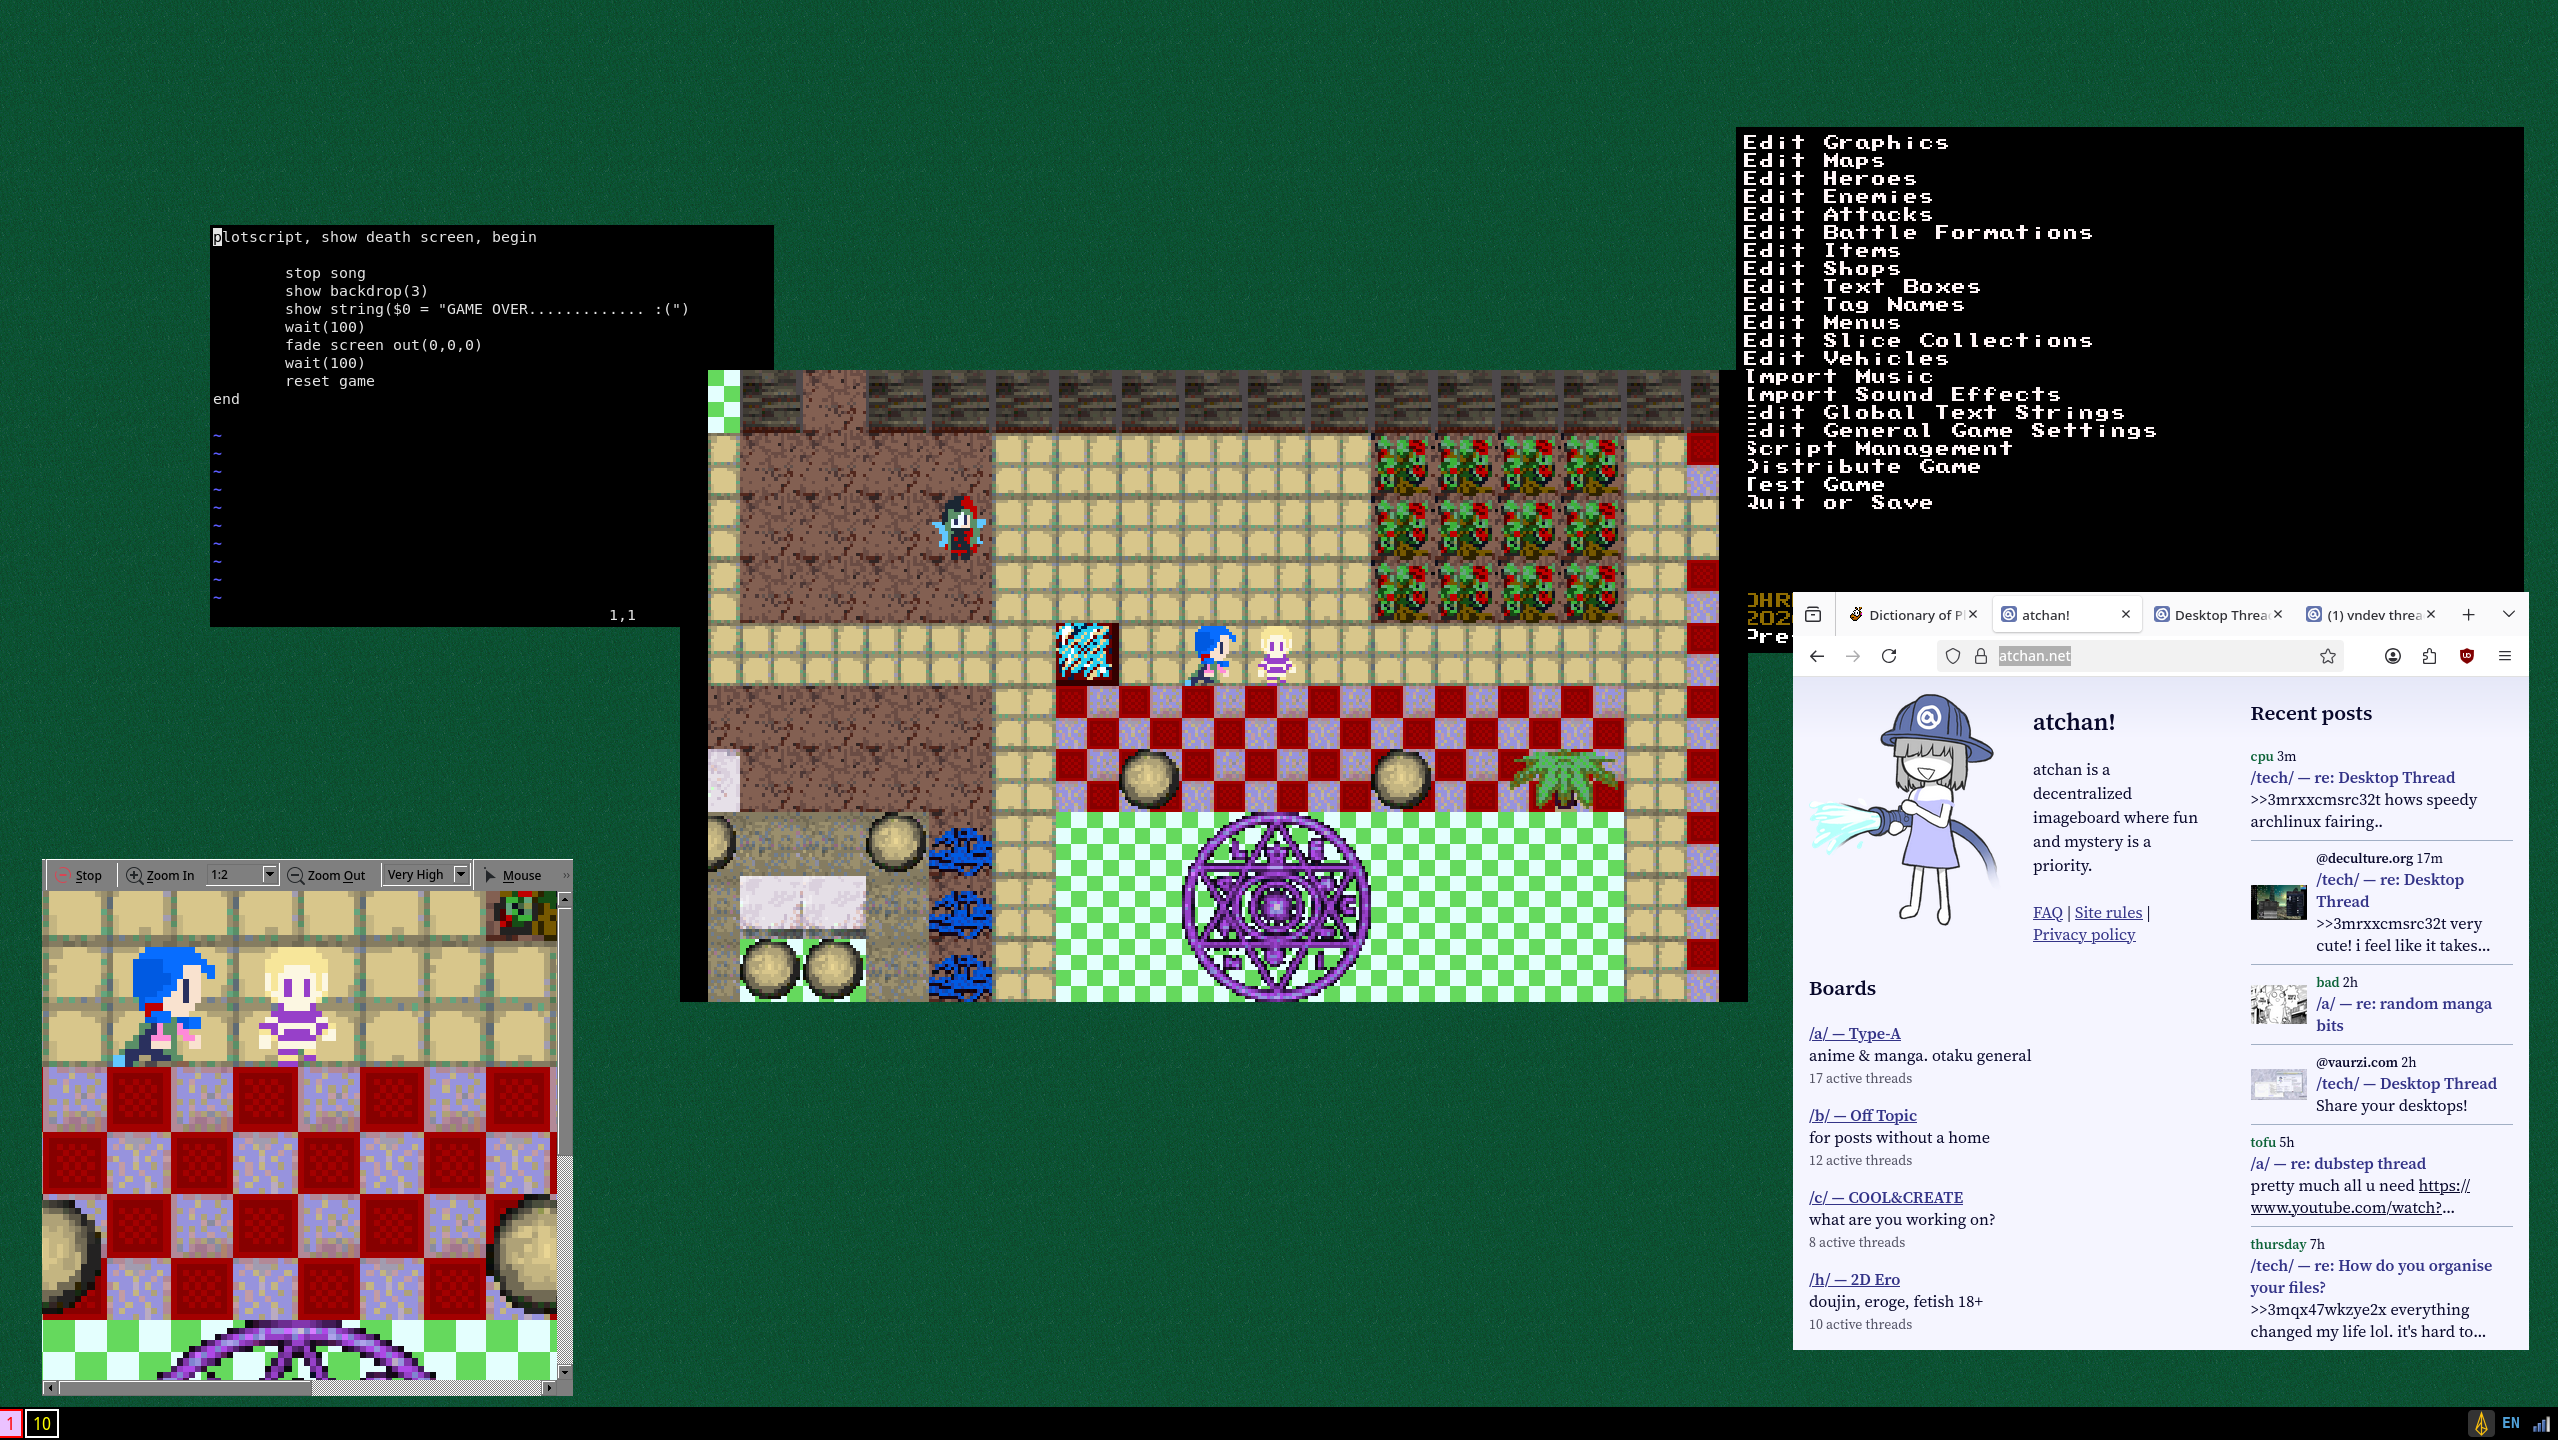Click the @deculture.org post thumbnail

coord(2278,902)
